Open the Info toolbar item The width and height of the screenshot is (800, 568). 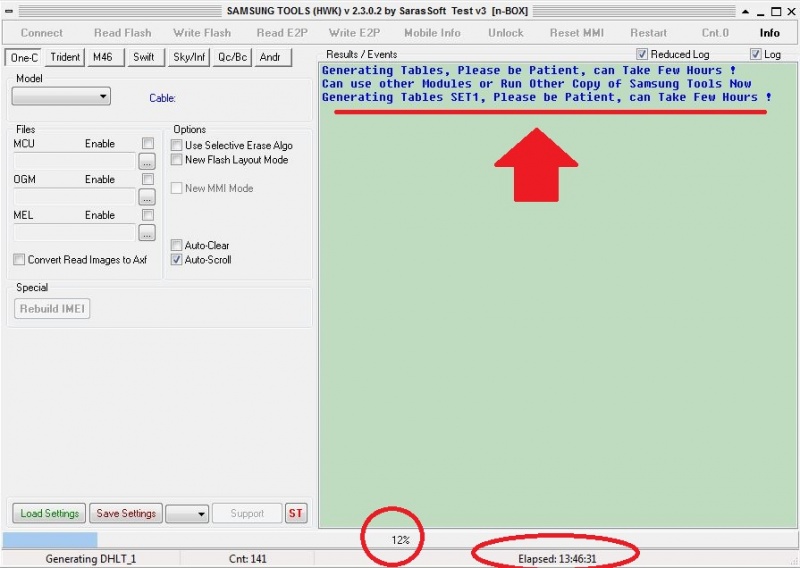click(769, 33)
